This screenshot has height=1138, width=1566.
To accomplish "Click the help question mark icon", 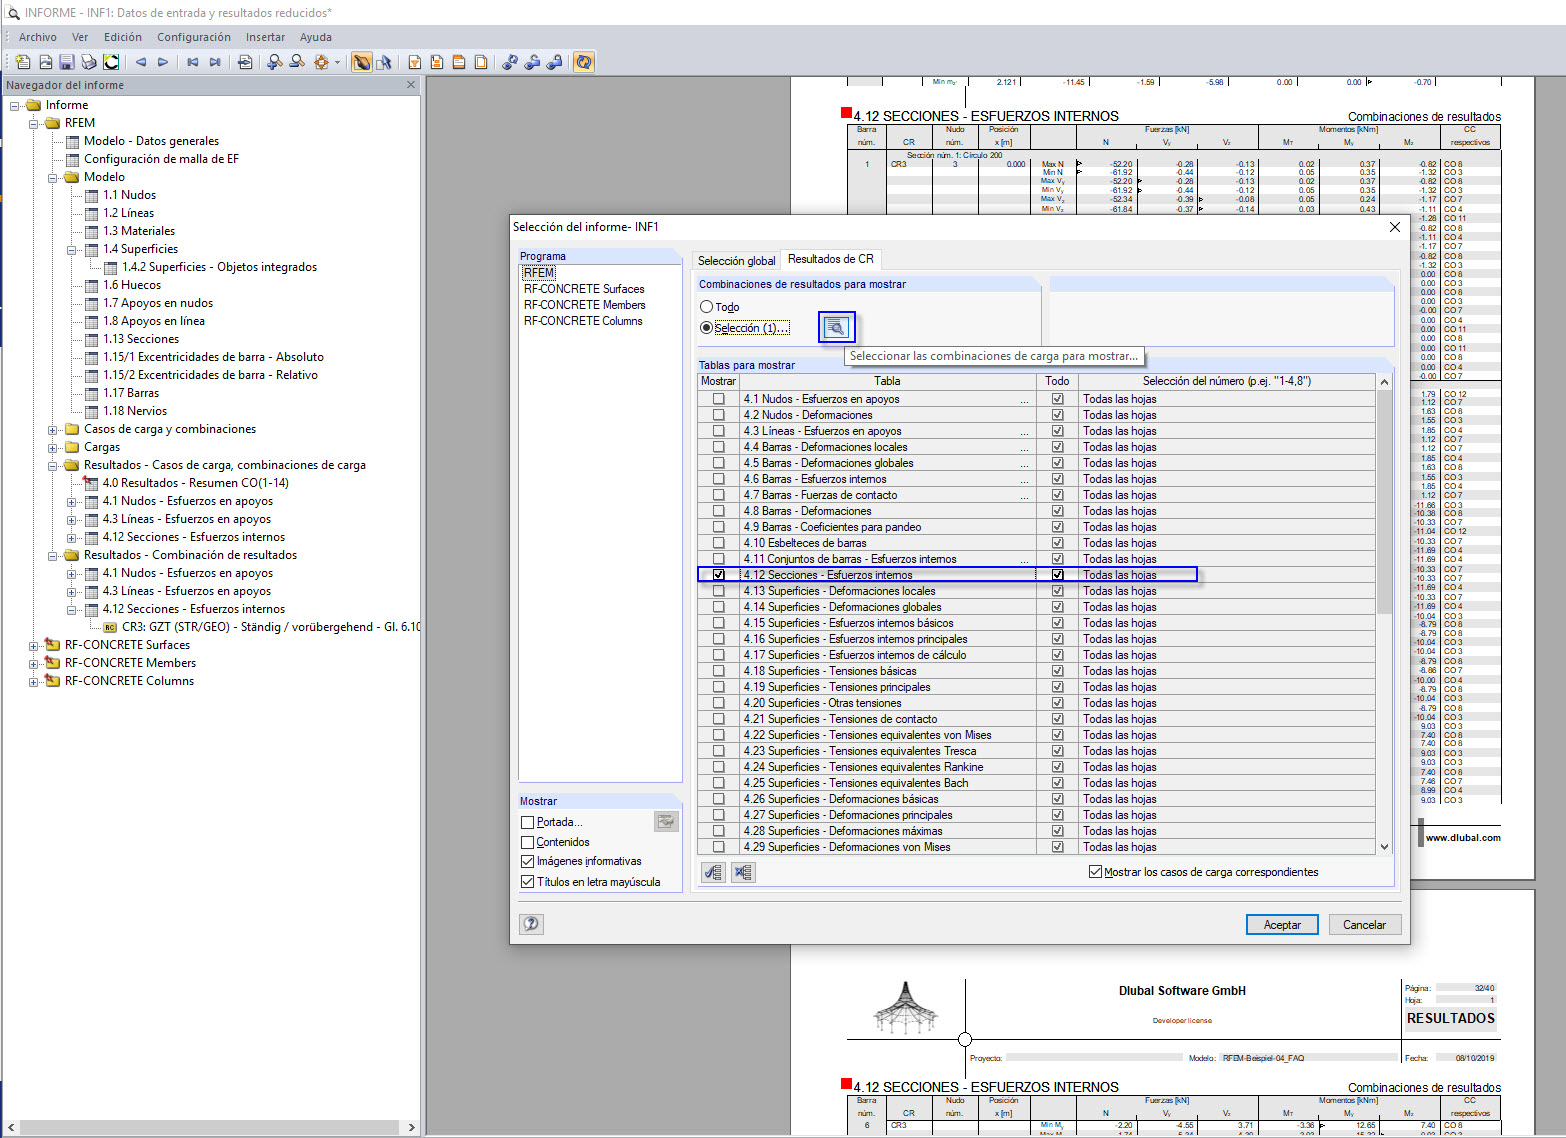I will click(x=531, y=924).
